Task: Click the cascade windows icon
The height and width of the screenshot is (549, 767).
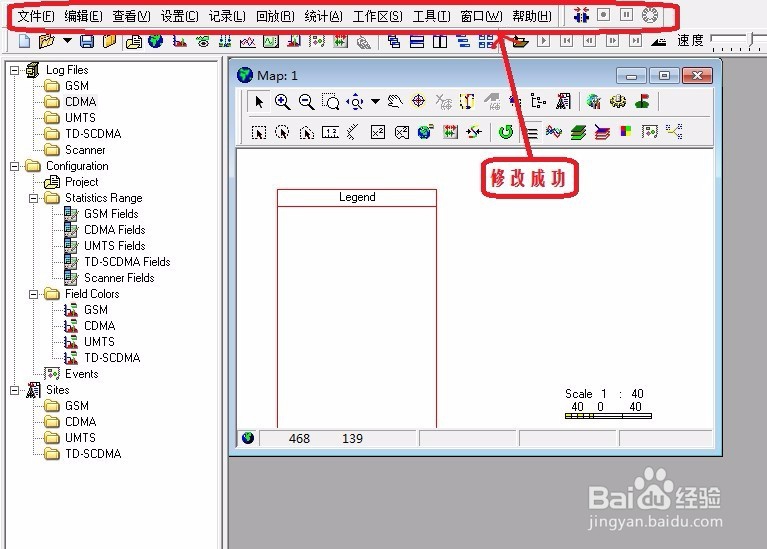Action: 394,41
